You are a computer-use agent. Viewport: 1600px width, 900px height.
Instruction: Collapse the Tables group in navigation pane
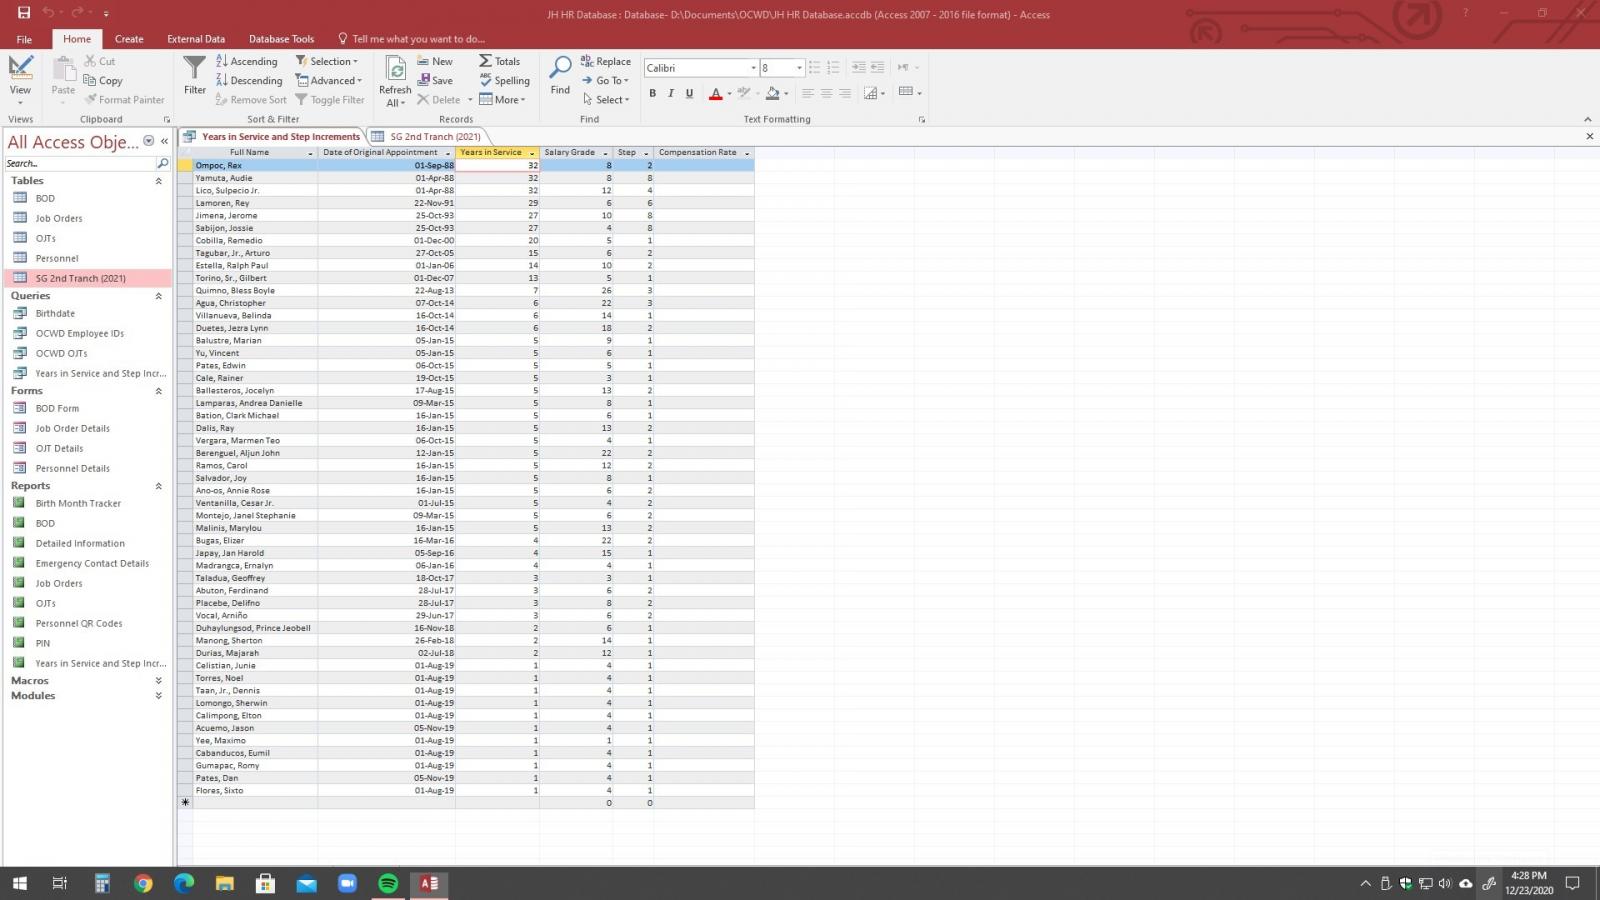[x=158, y=181]
